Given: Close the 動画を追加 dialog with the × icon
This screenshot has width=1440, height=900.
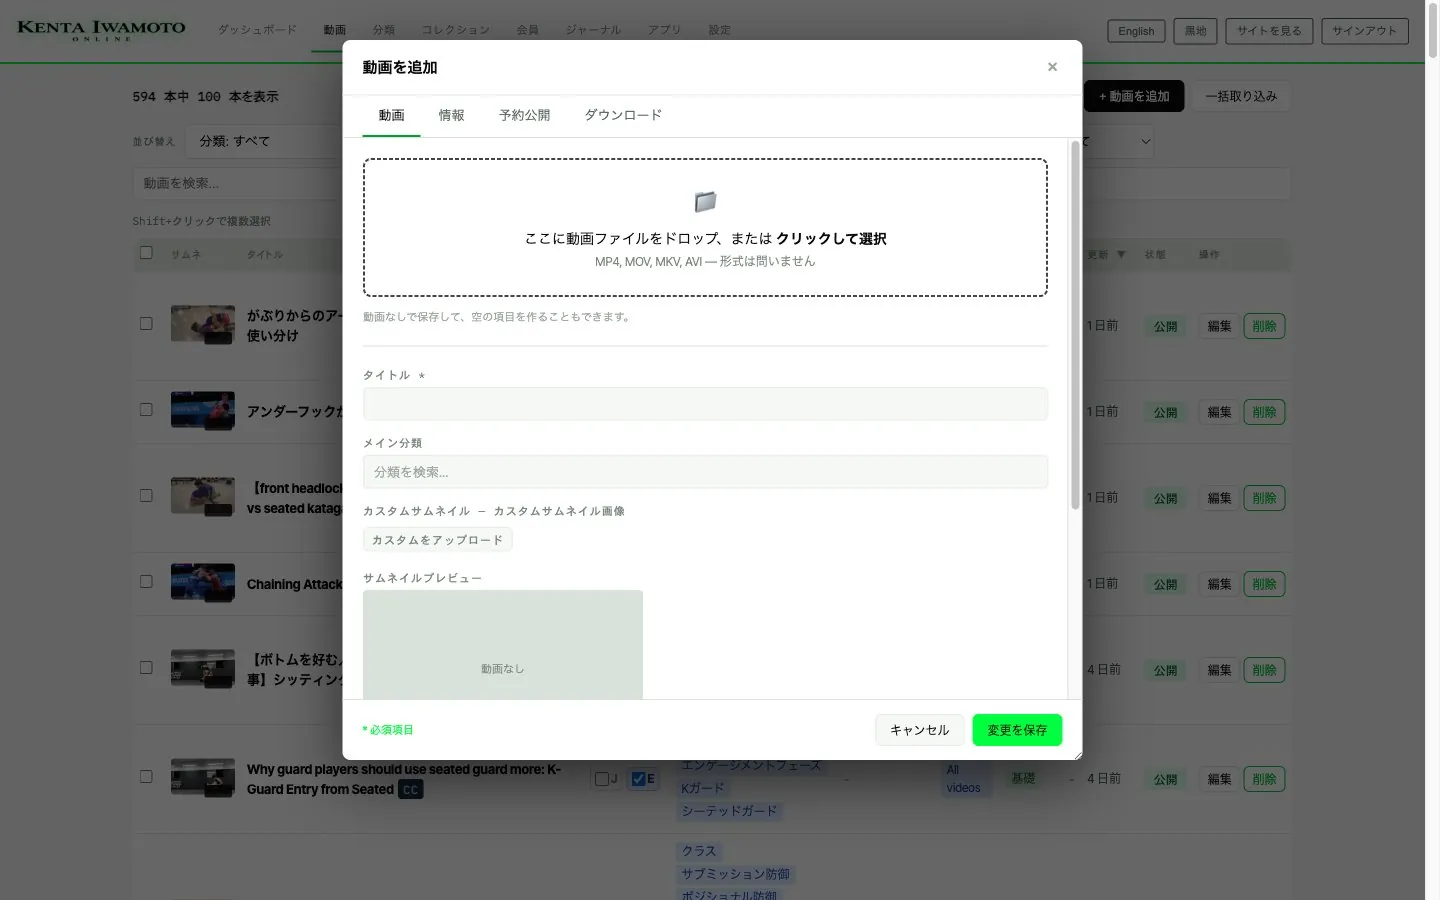Looking at the screenshot, I should 1052,67.
